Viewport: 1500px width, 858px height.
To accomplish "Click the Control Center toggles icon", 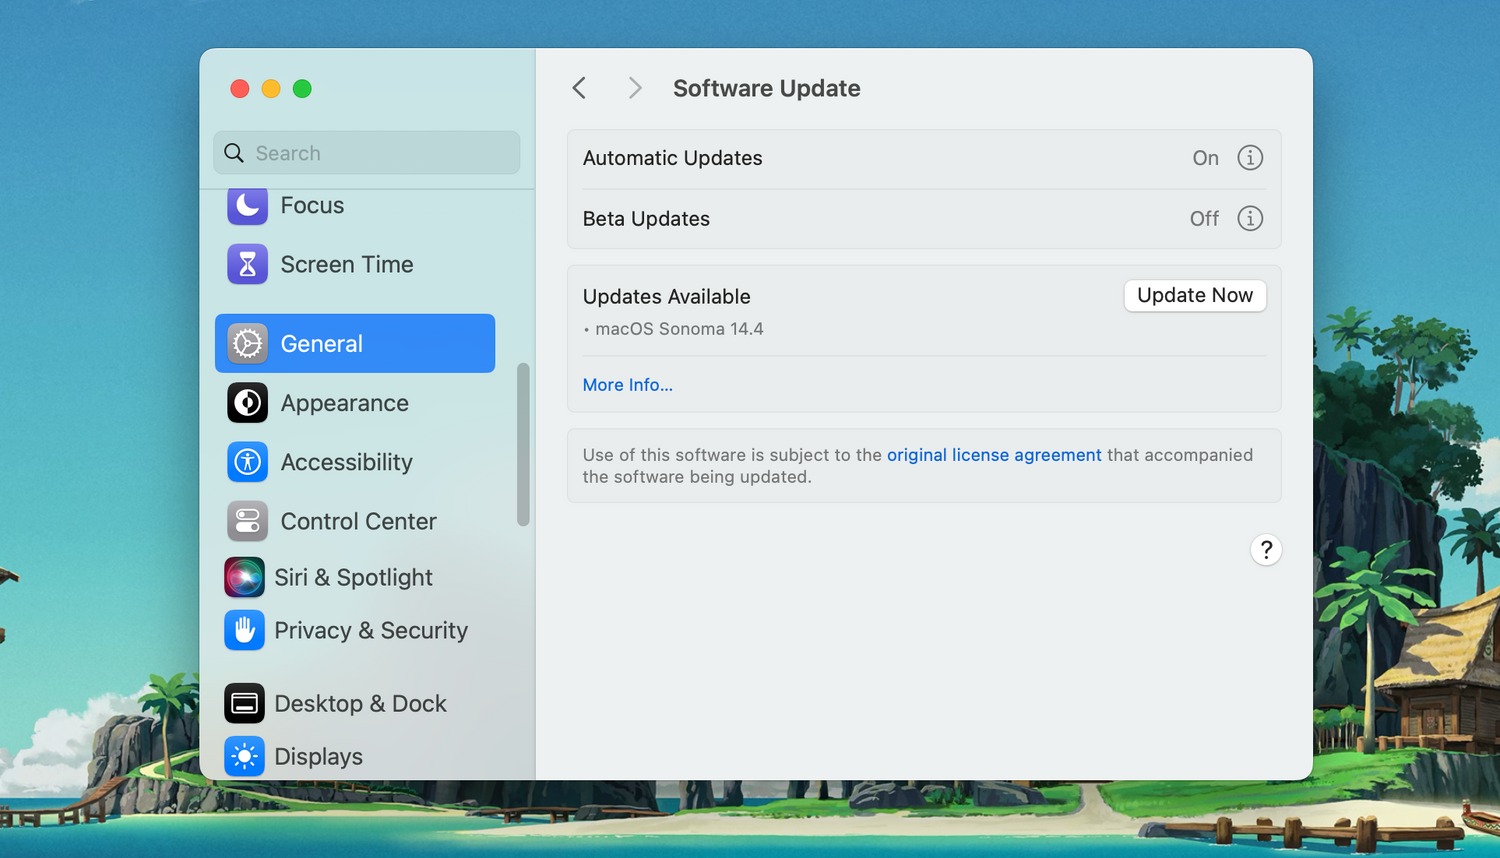I will pyautogui.click(x=247, y=521).
